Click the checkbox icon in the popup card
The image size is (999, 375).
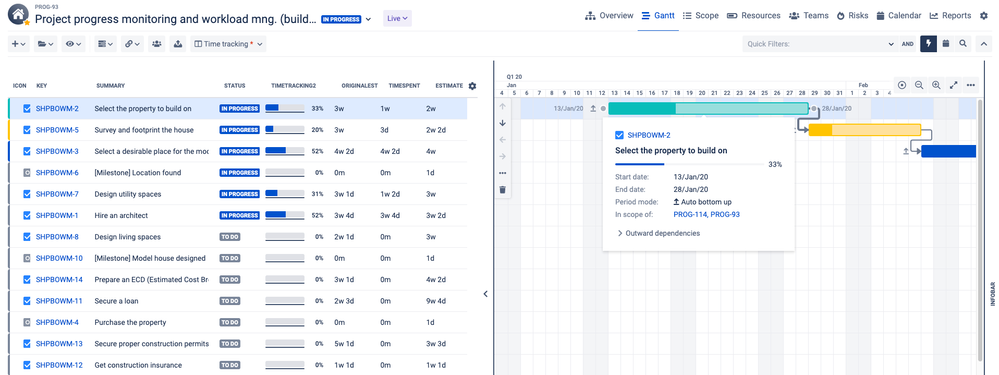pyautogui.click(x=619, y=135)
